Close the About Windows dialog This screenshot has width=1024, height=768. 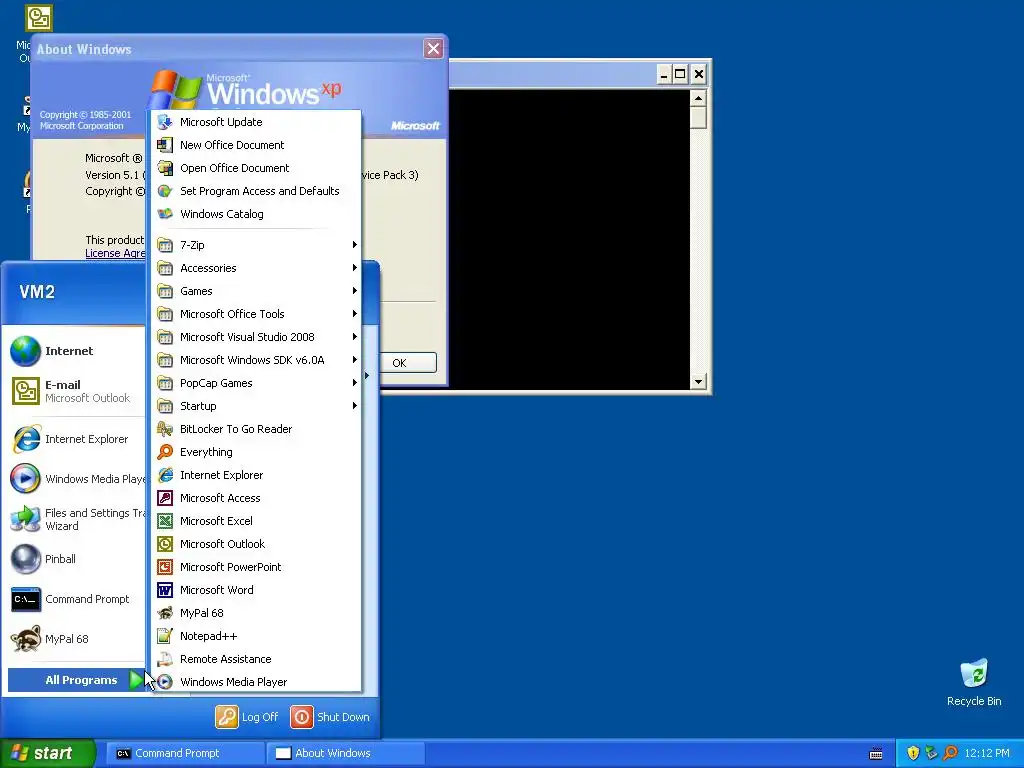point(433,48)
